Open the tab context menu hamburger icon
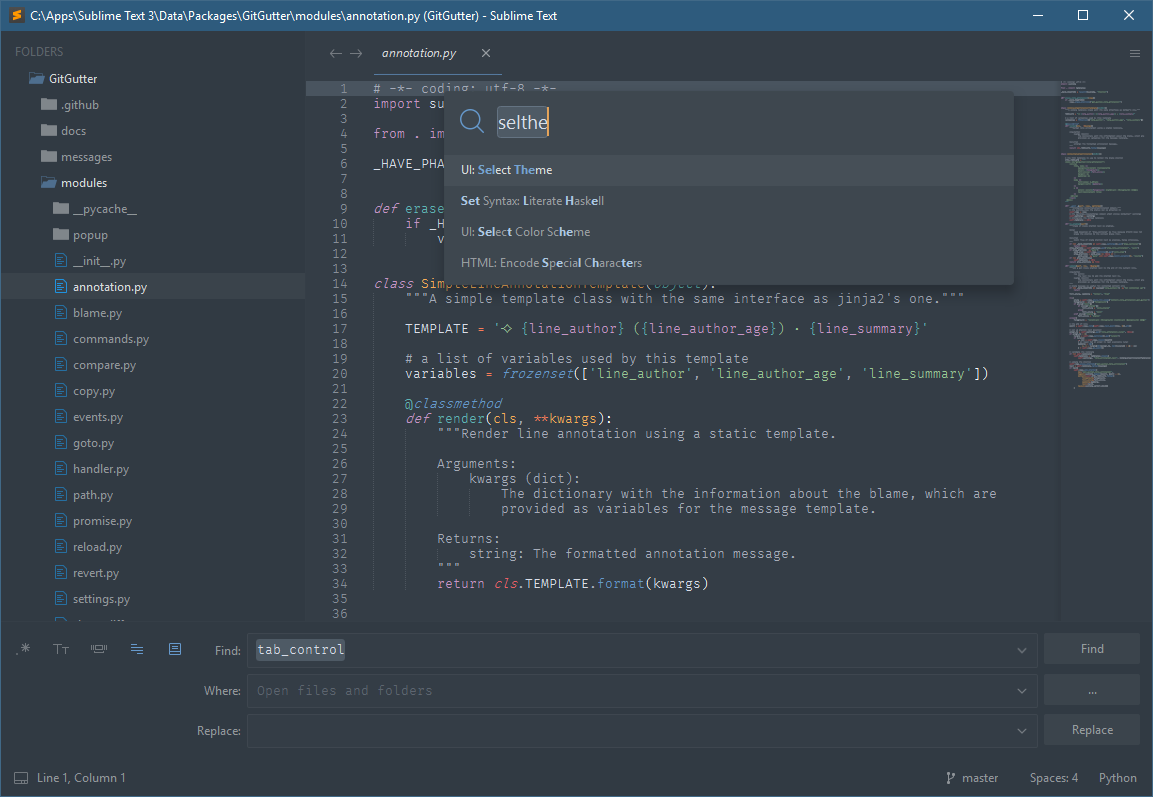This screenshot has width=1153, height=797. point(1135,53)
